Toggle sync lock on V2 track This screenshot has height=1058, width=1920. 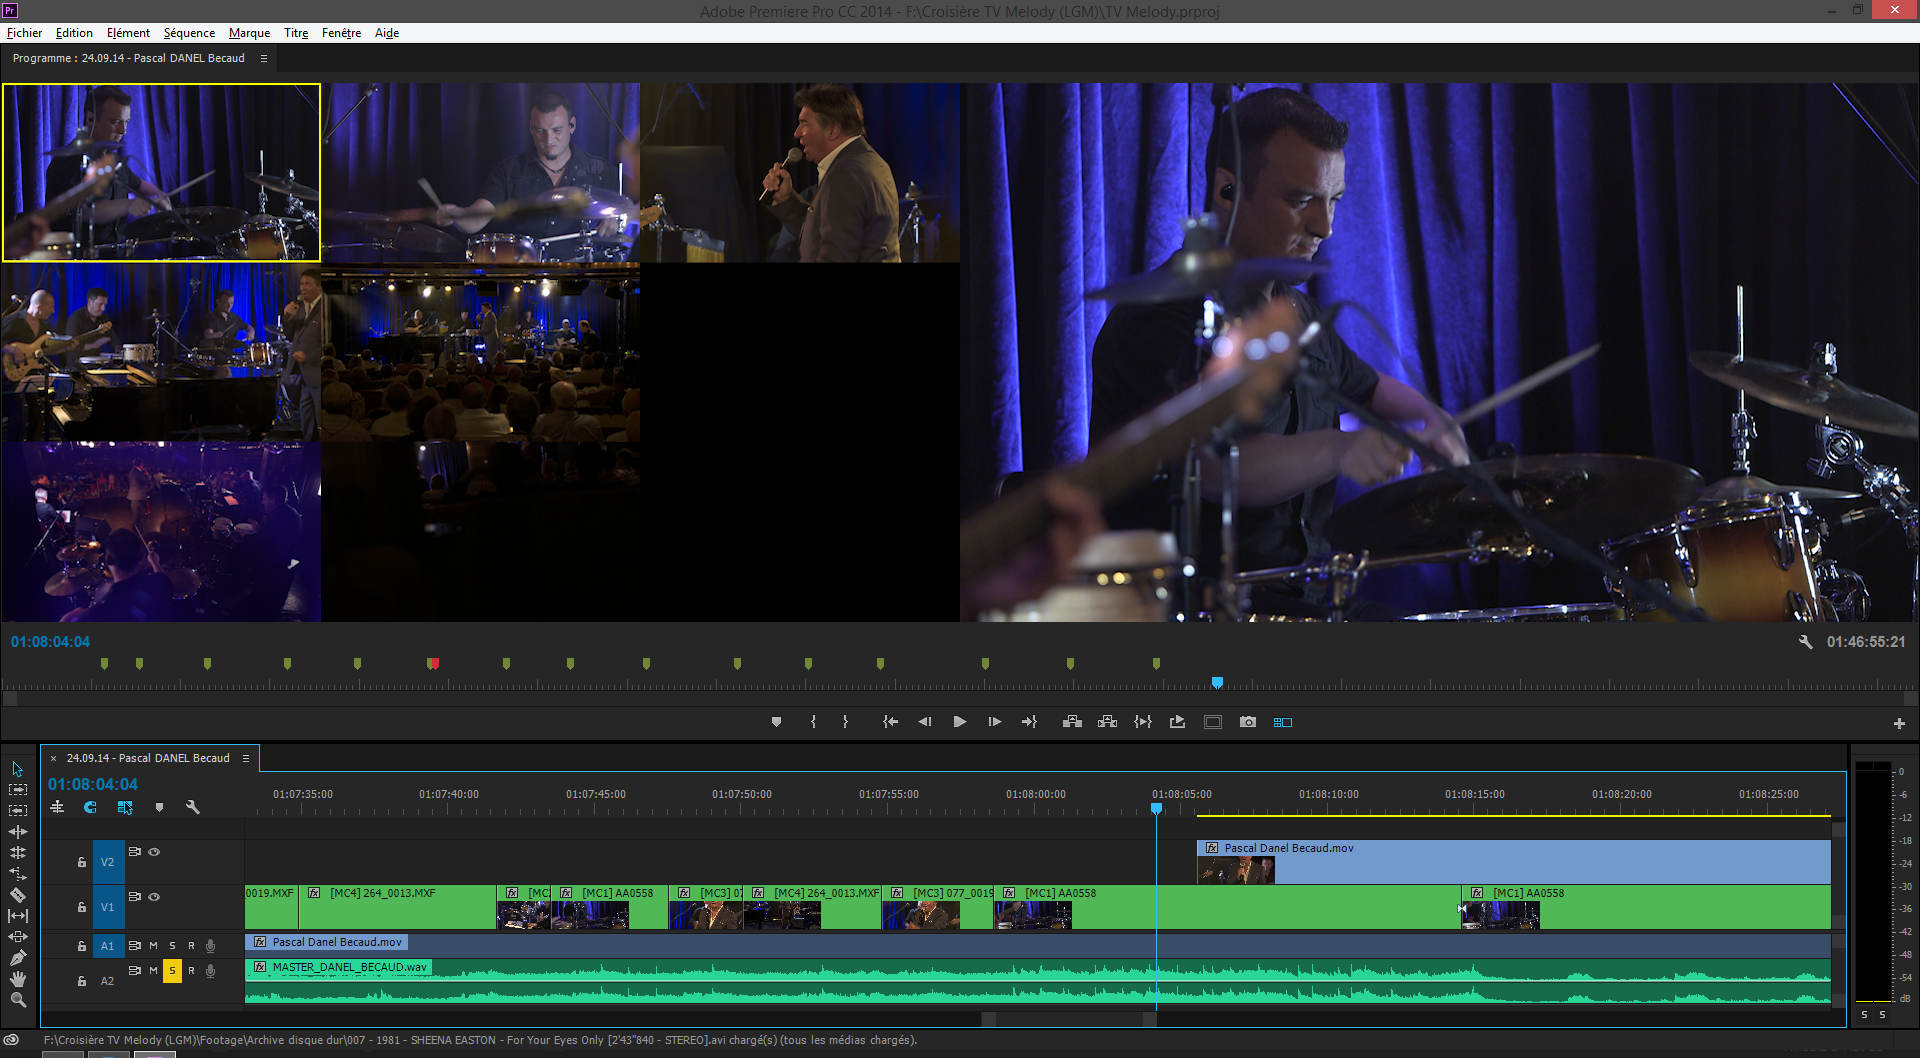point(134,852)
